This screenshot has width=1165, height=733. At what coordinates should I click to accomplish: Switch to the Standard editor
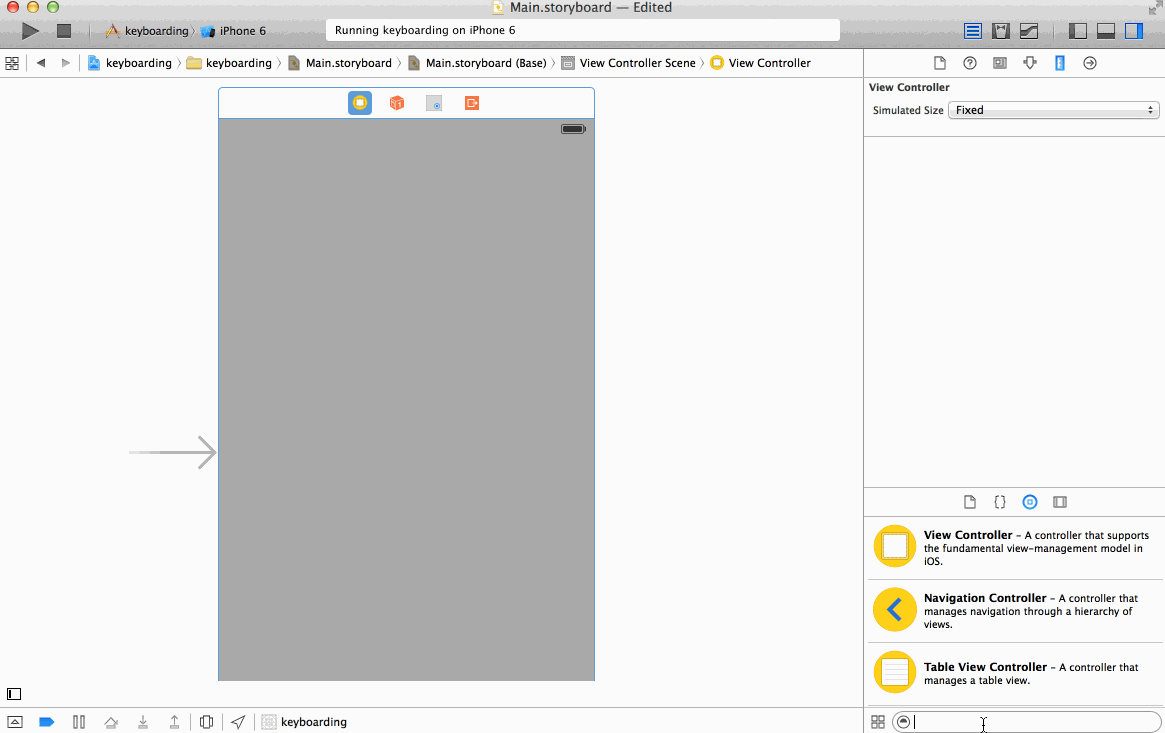click(x=973, y=30)
